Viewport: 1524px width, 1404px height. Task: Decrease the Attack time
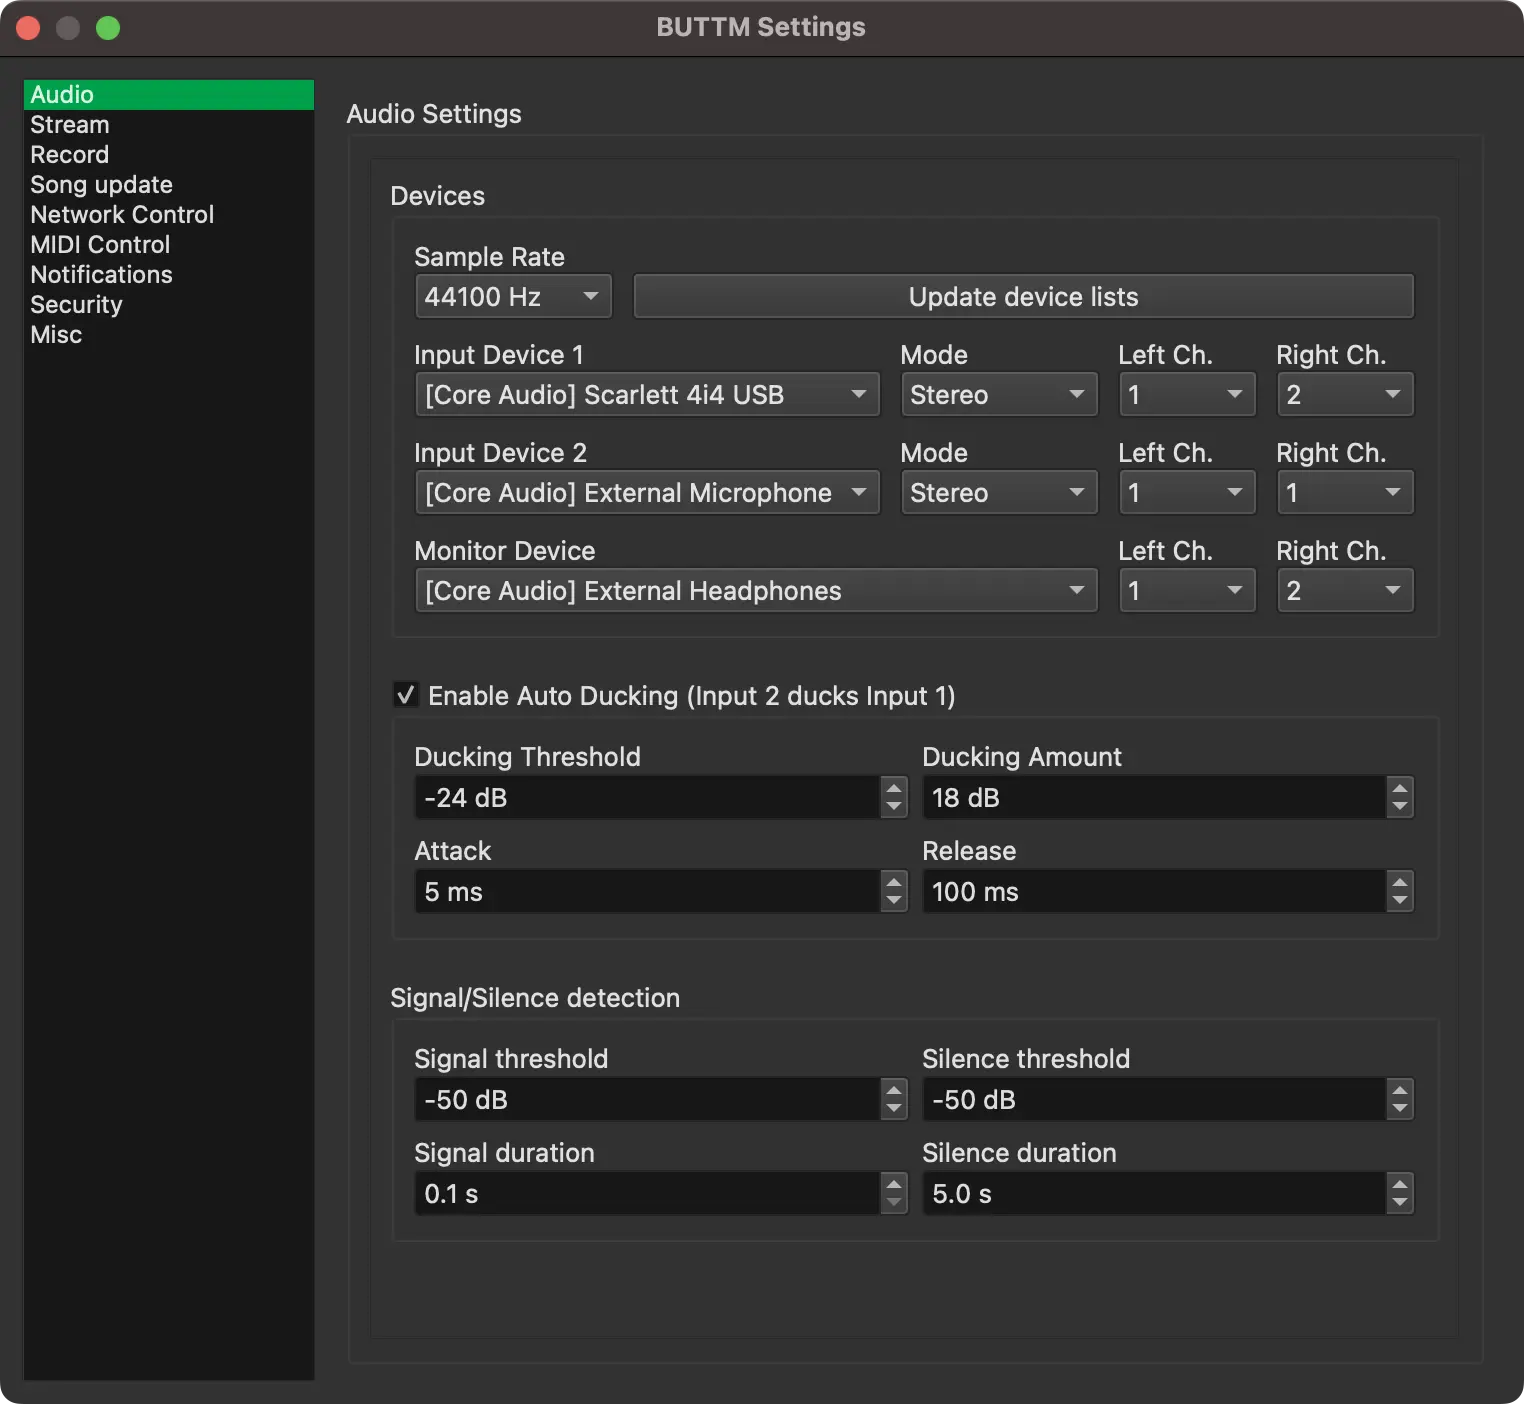click(x=893, y=898)
